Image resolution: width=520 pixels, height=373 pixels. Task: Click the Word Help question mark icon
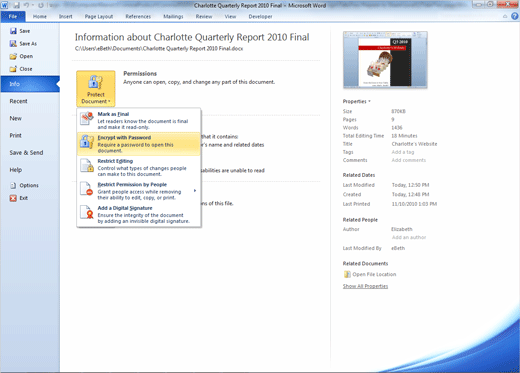pyautogui.click(x=515, y=16)
